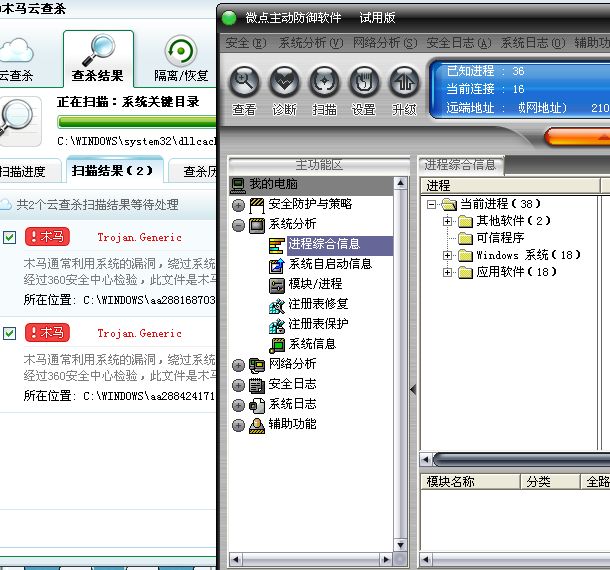
Task: Click the 已知进程 : 36 status line
Action: 485,71
